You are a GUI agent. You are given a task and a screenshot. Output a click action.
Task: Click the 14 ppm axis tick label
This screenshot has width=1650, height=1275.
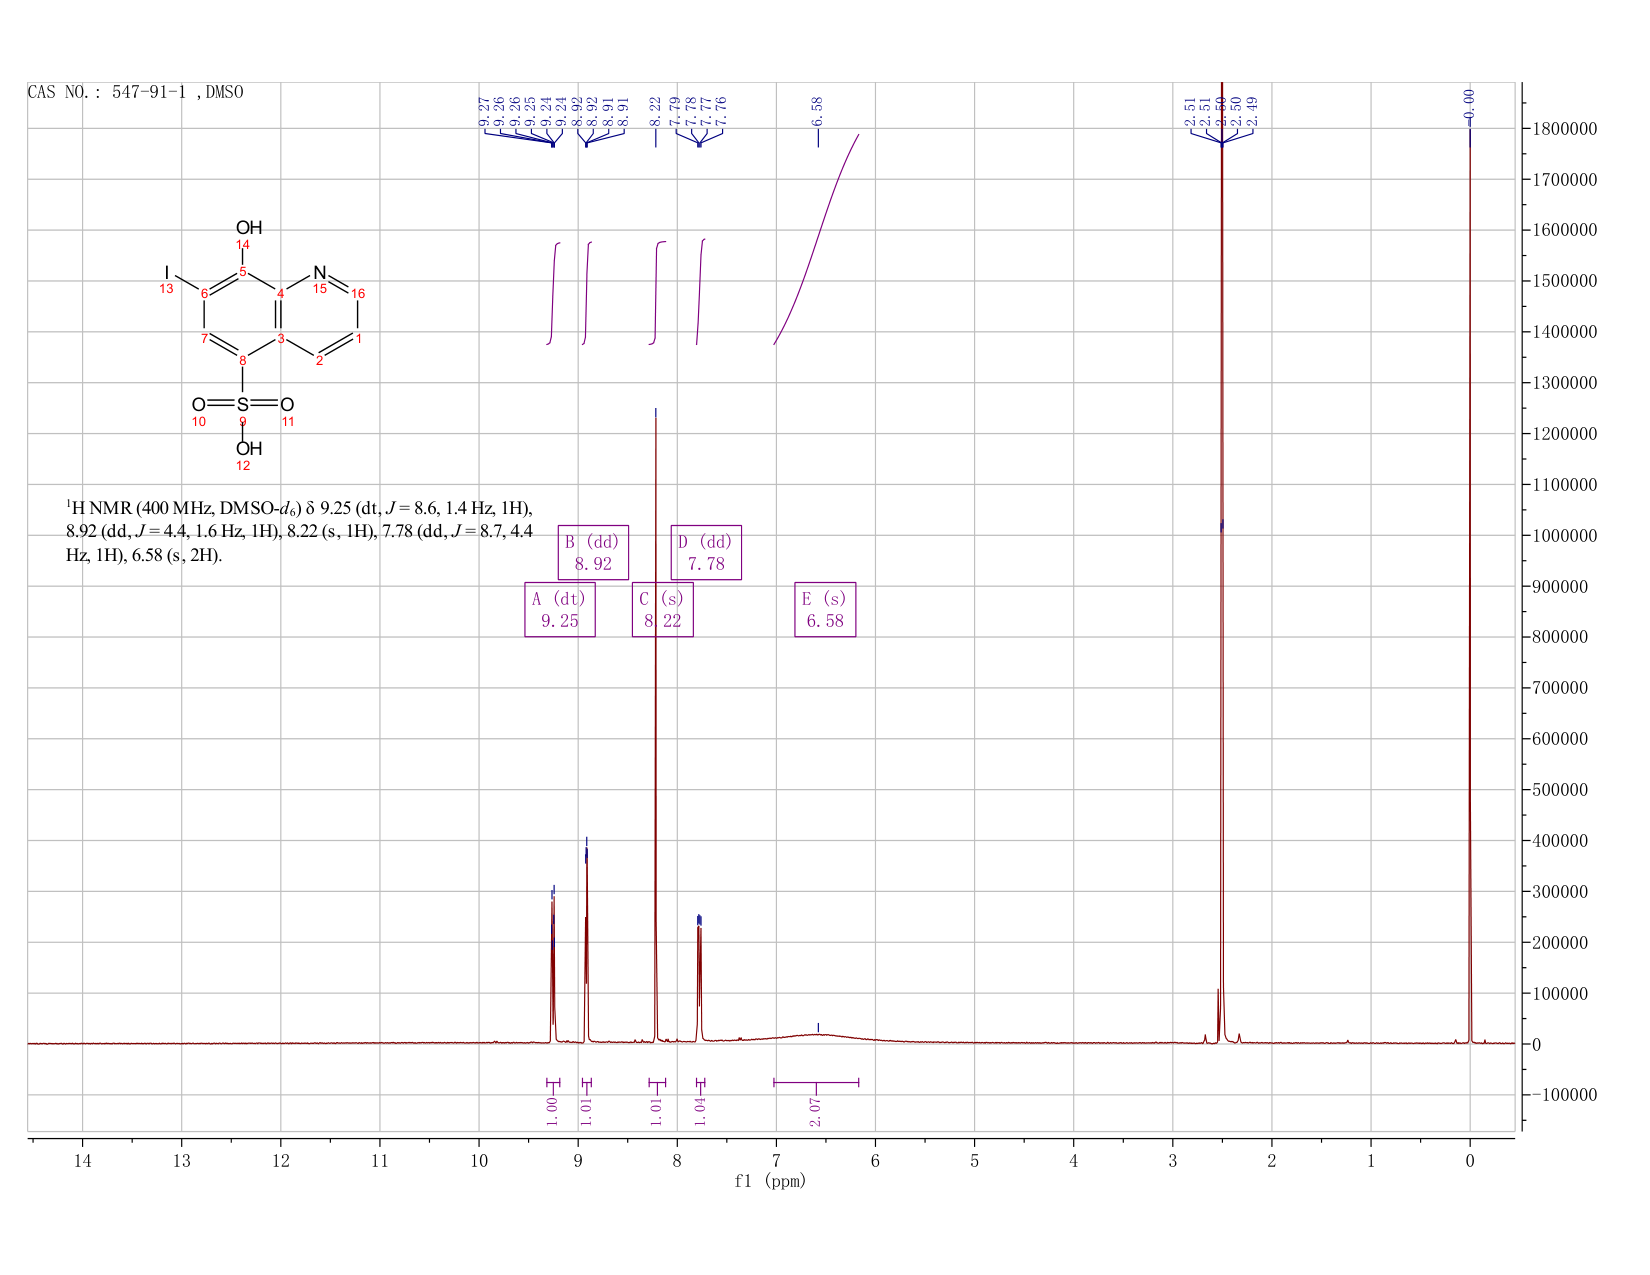tap(82, 1161)
